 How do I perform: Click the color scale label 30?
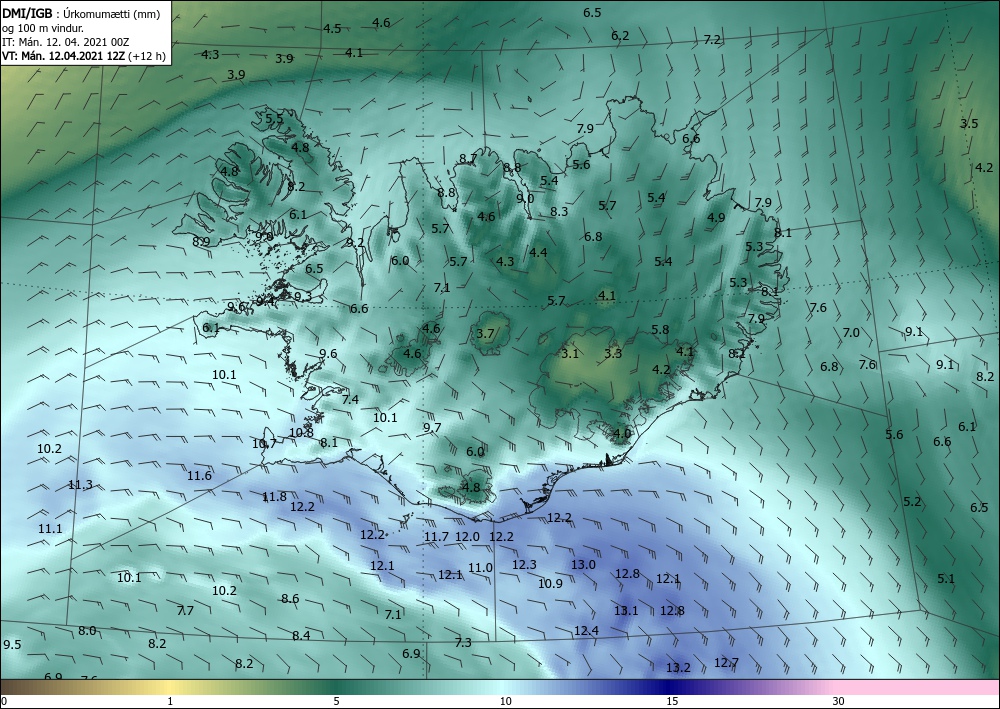pyautogui.click(x=839, y=701)
